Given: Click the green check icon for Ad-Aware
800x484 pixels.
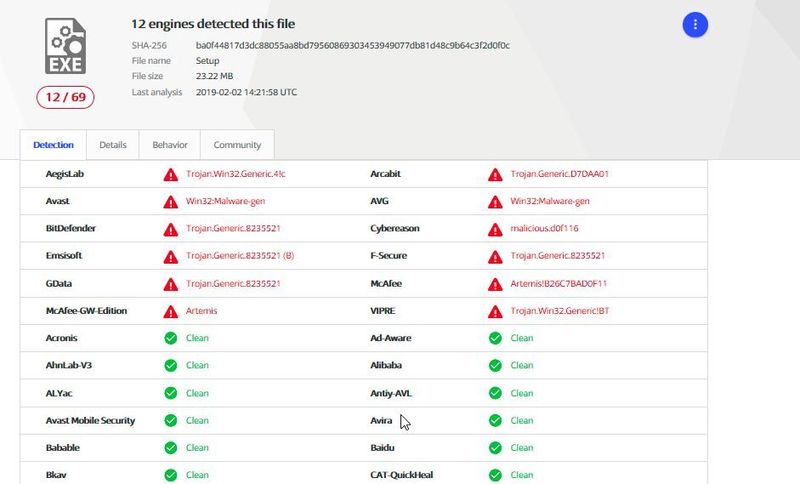Looking at the screenshot, I should pos(495,338).
